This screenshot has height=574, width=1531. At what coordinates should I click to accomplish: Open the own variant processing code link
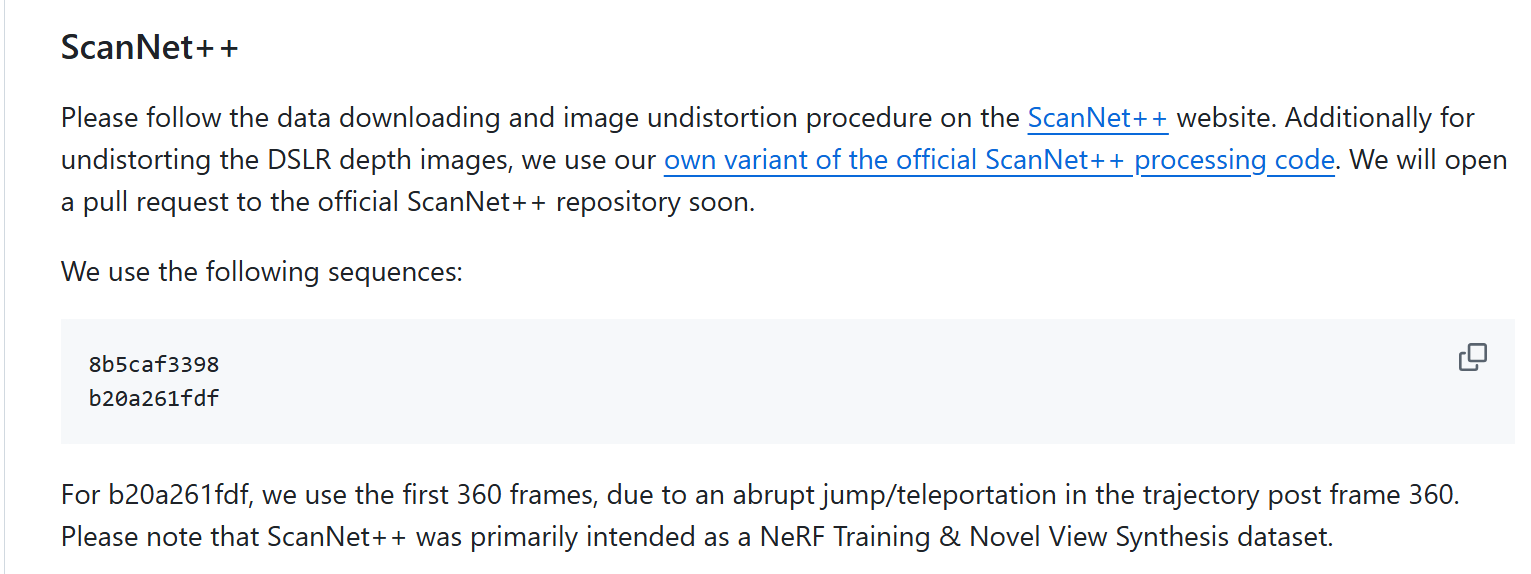tap(999, 160)
